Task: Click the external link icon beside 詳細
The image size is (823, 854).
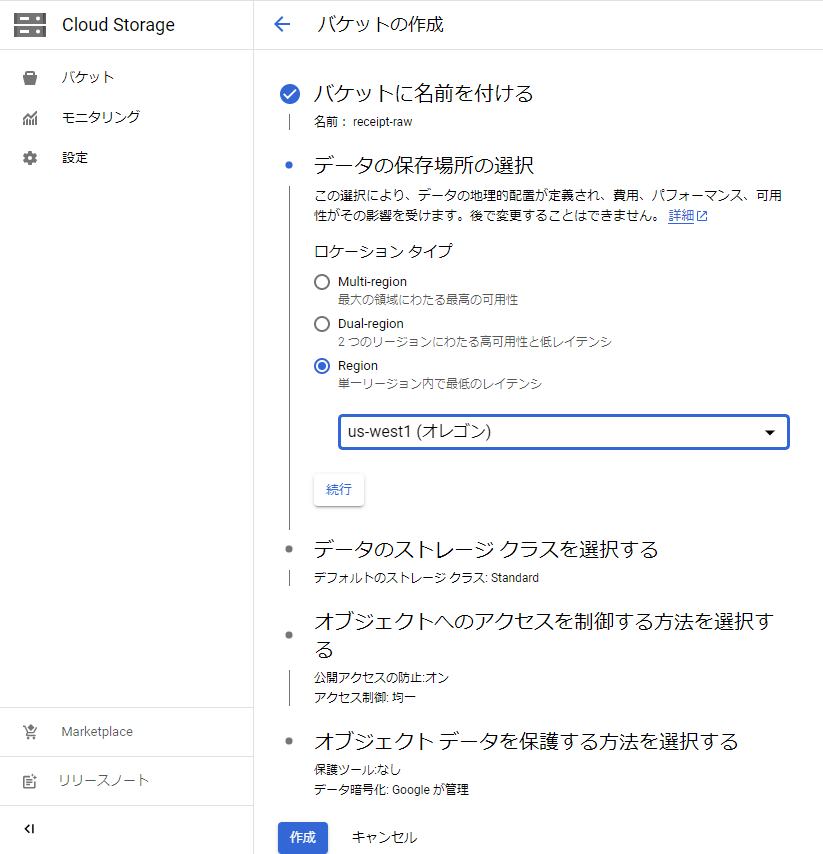Action: tap(702, 216)
